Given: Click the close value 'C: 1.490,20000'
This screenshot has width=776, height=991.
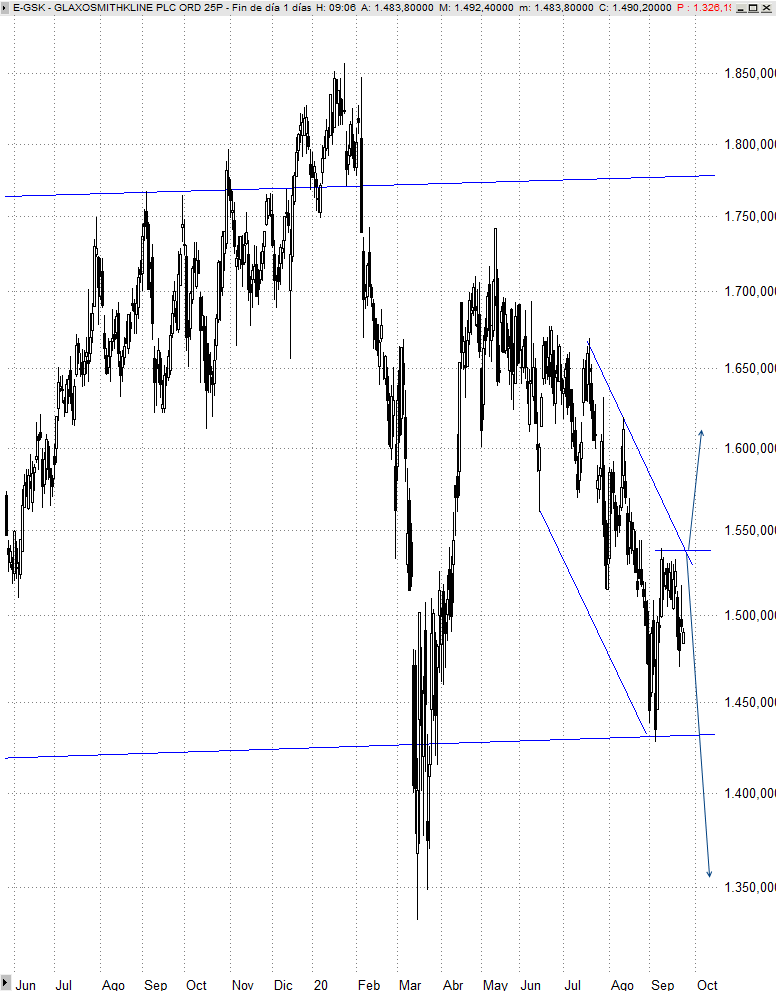Looking at the screenshot, I should pos(635,8).
